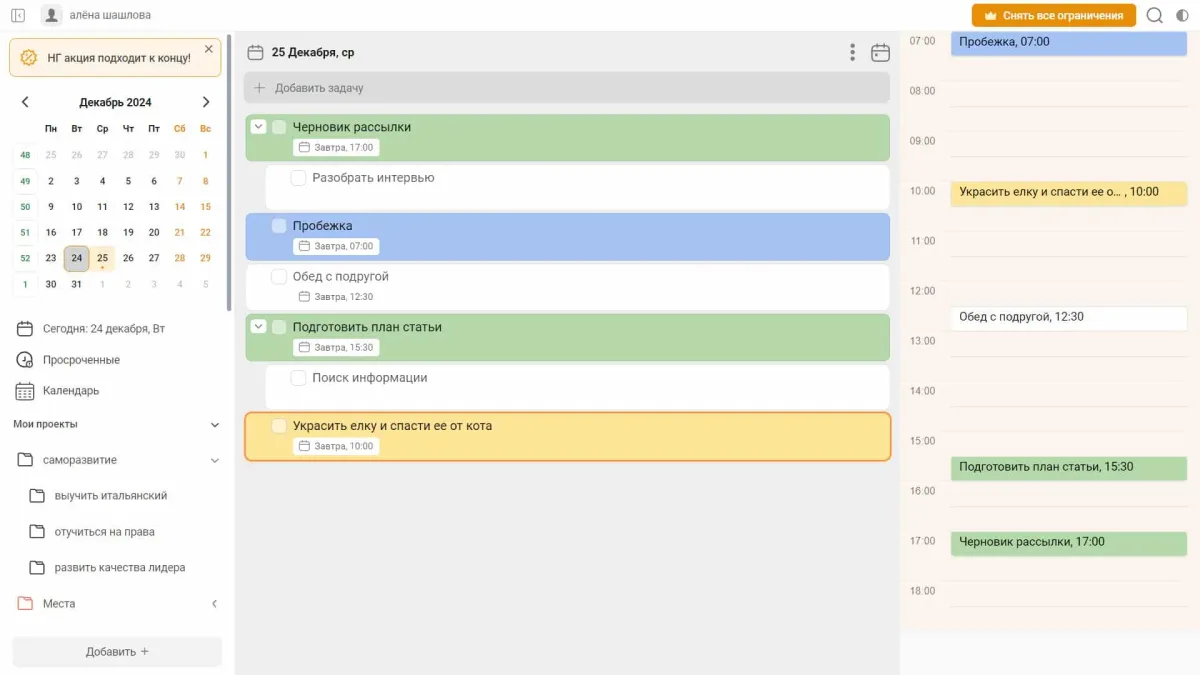Click the Добавить задачу input field
1200x675 pixels.
pyautogui.click(x=566, y=88)
